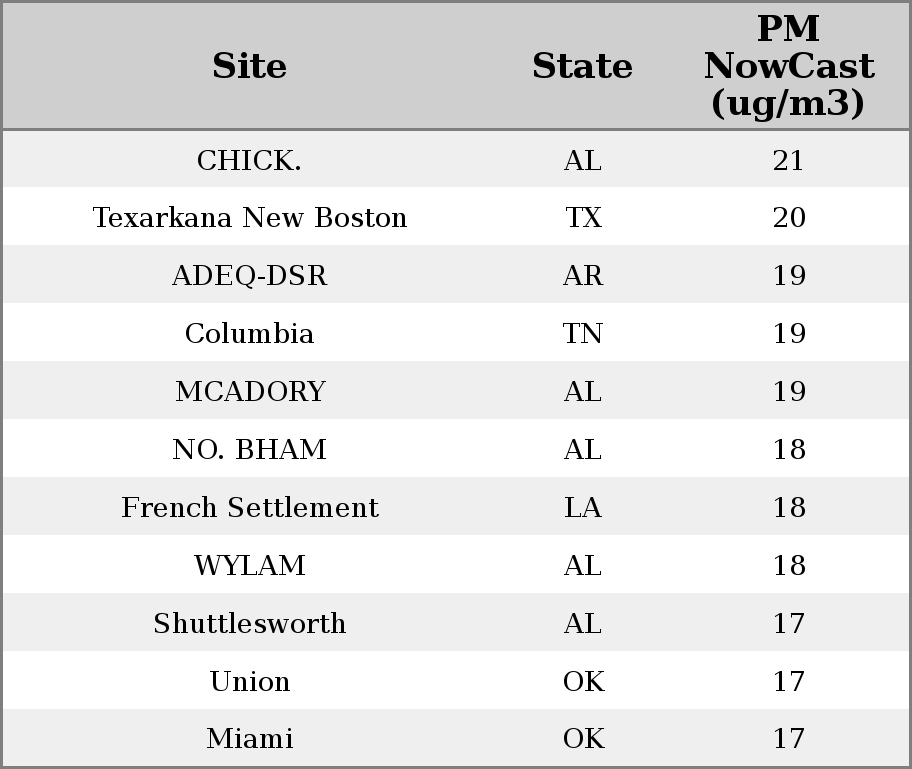This screenshot has height=769, width=912.
Task: Select the Texarkana New Boston site name
Action: click(x=249, y=218)
